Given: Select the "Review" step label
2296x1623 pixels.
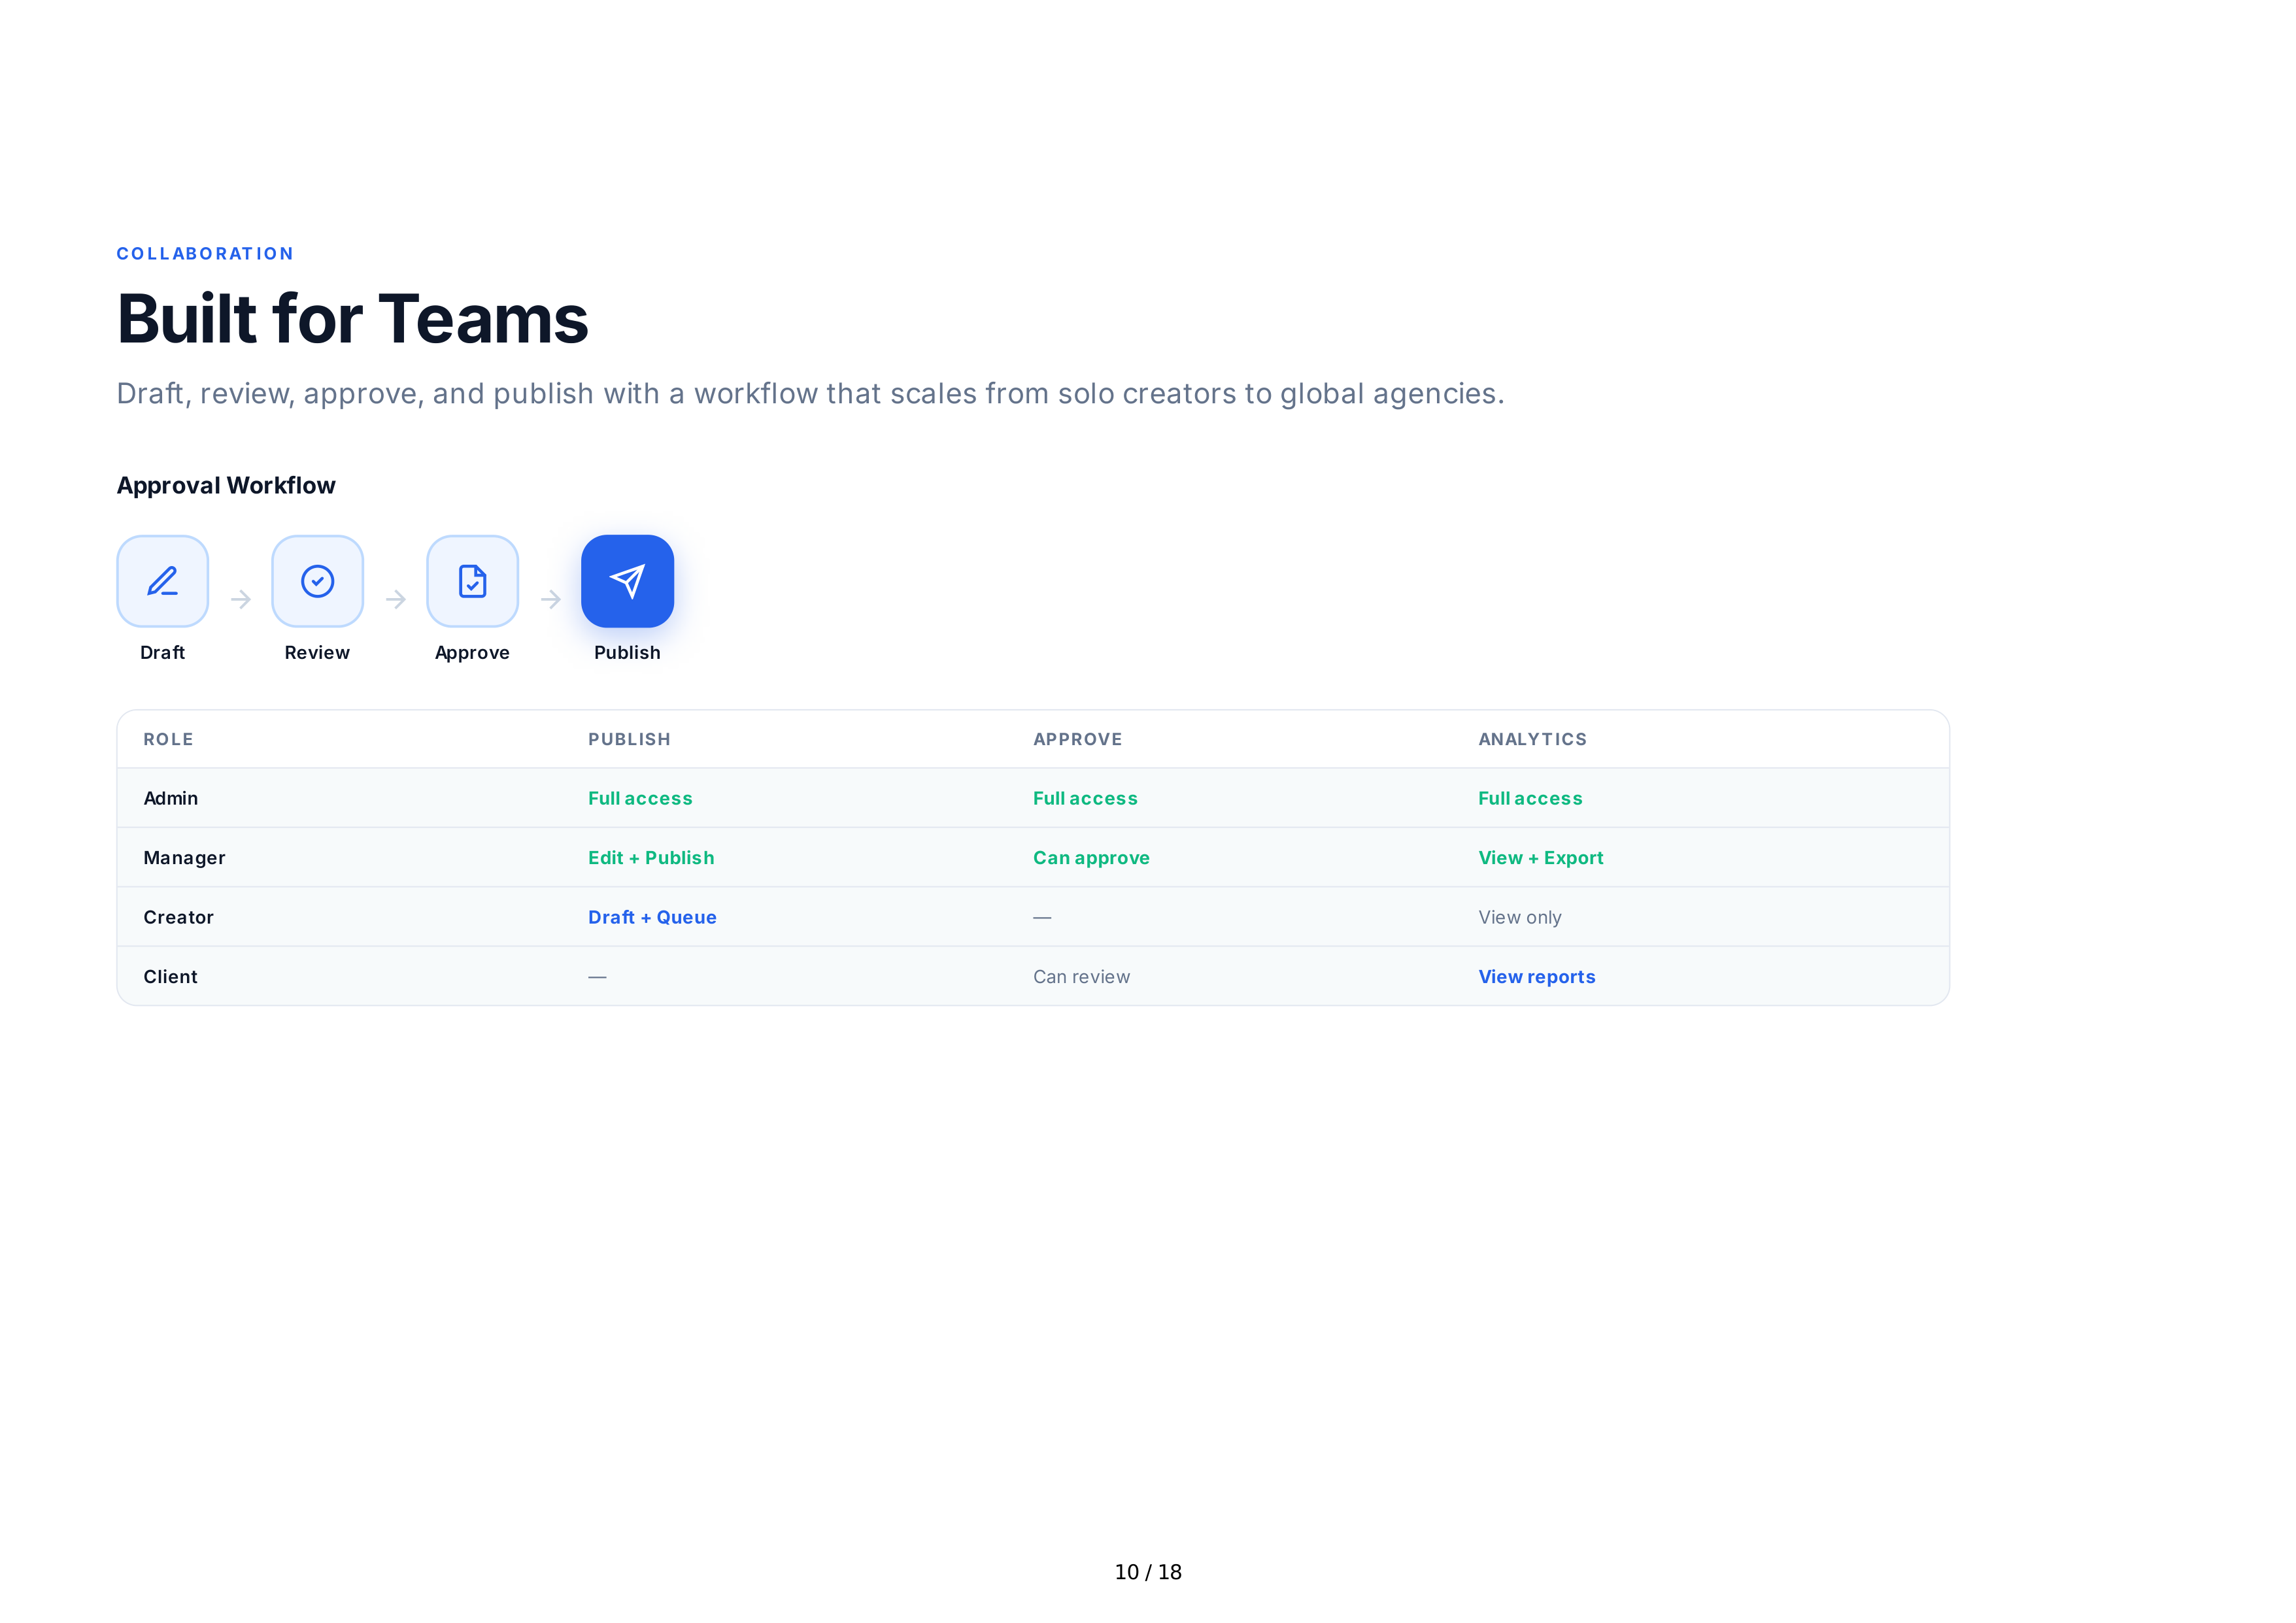Looking at the screenshot, I should coord(317,652).
